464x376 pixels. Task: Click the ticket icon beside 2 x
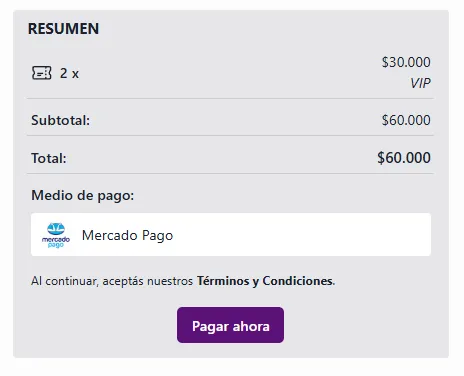pos(42,73)
